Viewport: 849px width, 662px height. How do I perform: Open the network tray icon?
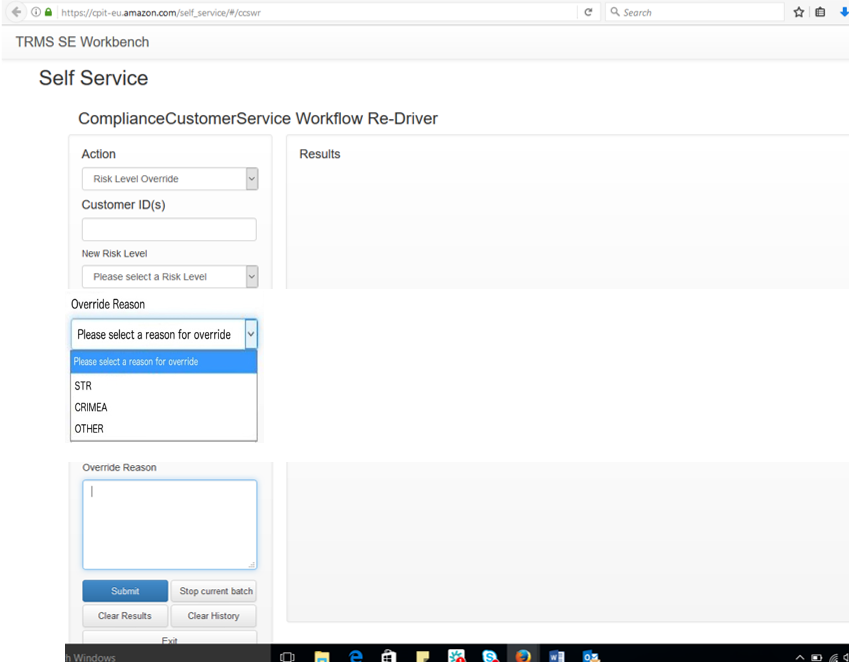pos(833,658)
